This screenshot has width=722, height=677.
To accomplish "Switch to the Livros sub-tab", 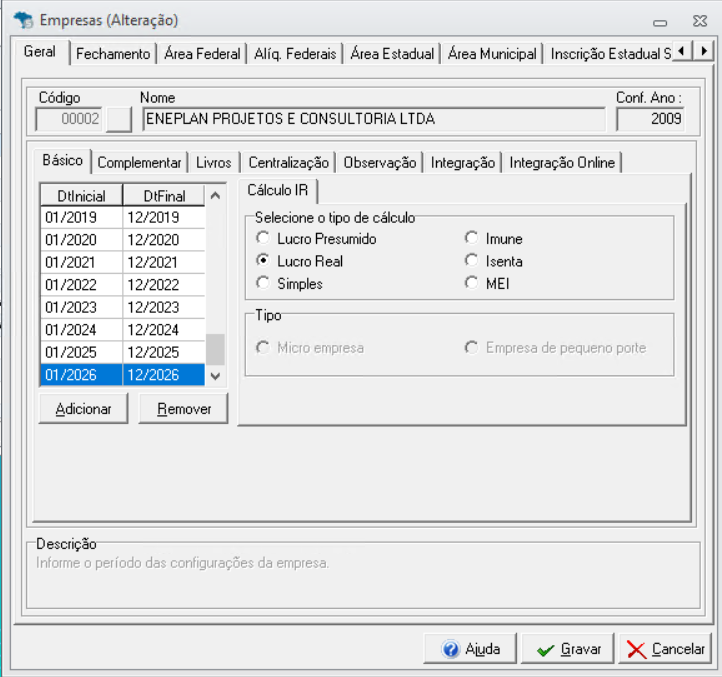I will coord(214,163).
